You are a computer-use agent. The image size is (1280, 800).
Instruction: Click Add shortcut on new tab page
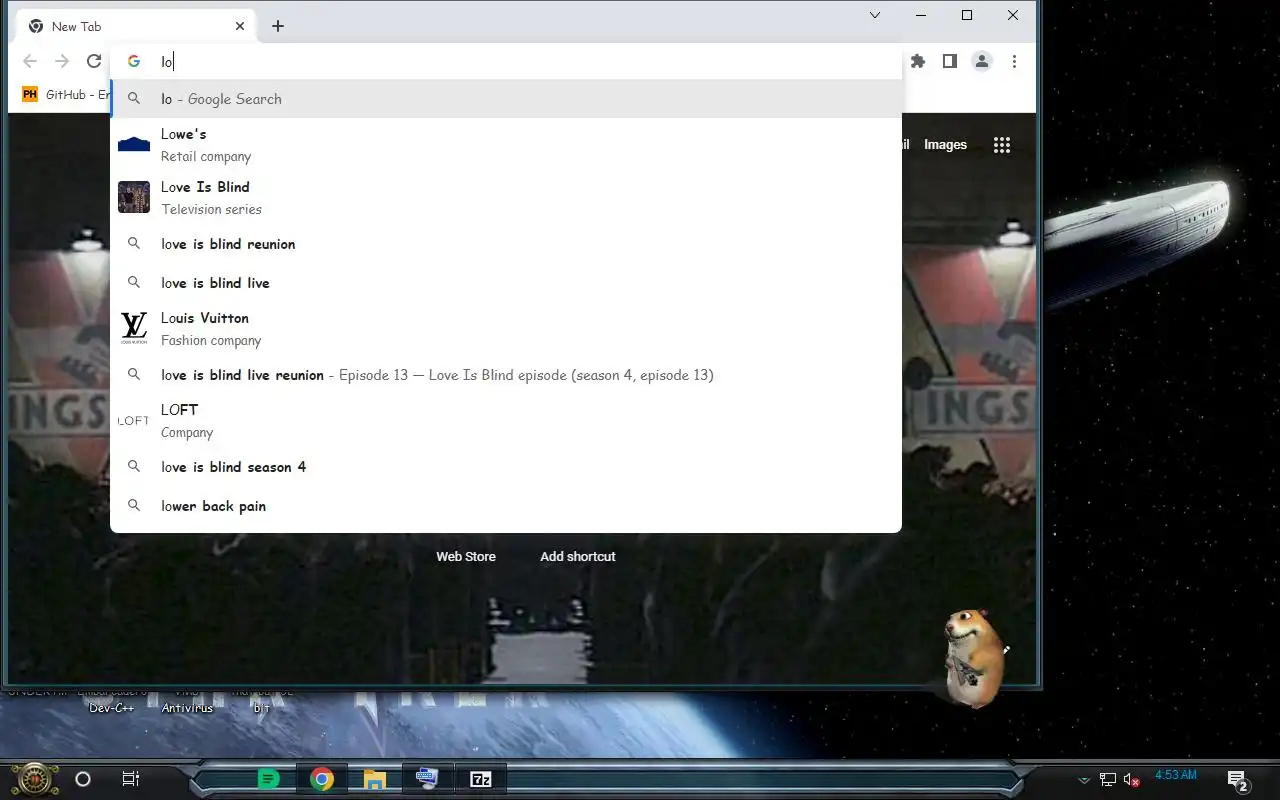pyautogui.click(x=578, y=556)
